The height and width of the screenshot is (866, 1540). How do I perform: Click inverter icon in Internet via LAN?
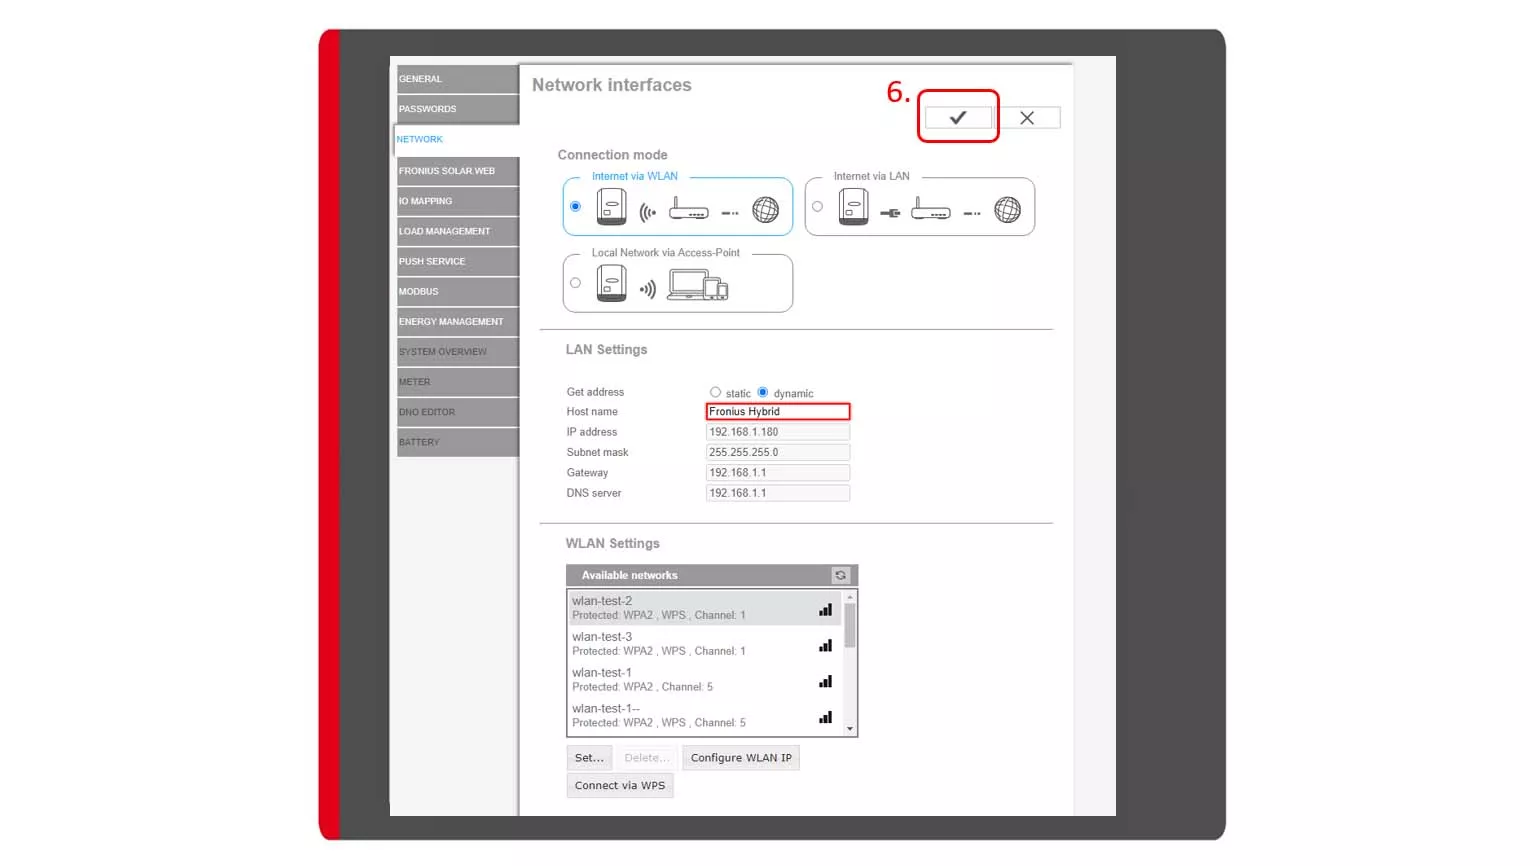(x=853, y=208)
